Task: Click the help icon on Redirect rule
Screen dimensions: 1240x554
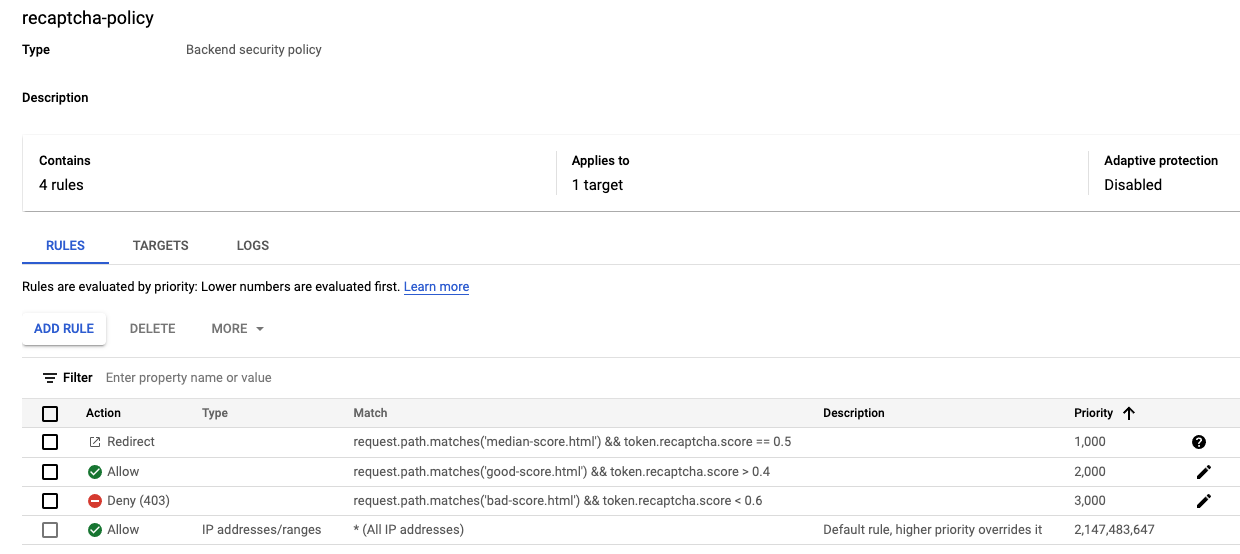Action: click(1199, 442)
